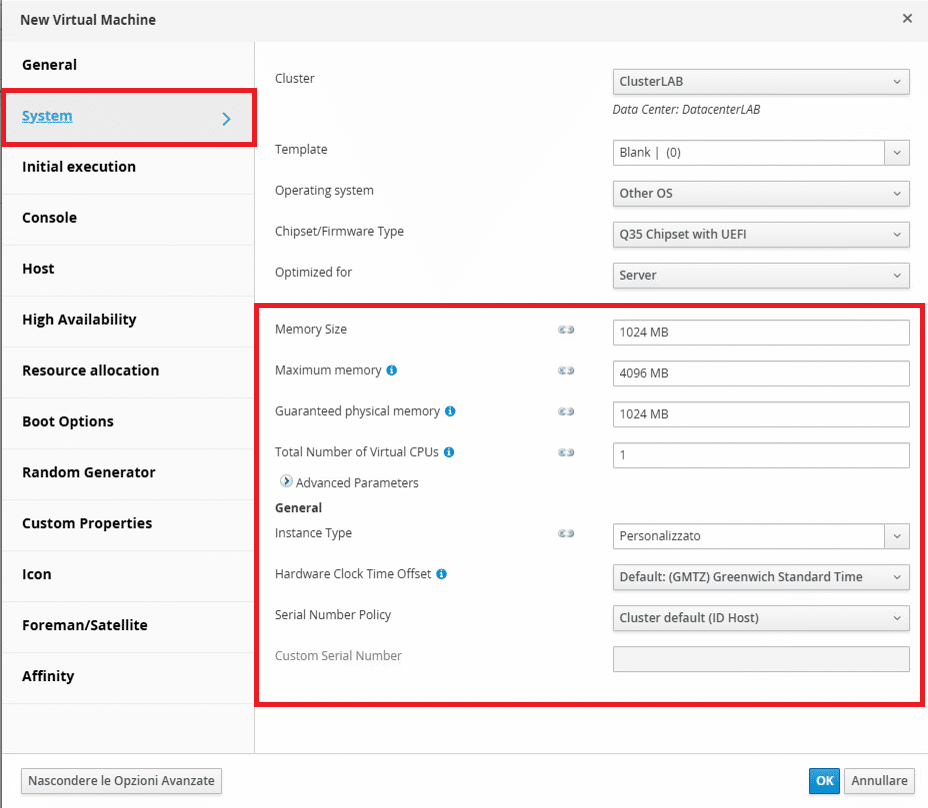Viewport: 928px width, 808px height.
Task: Confirm with the OK button
Action: pyautogui.click(x=824, y=781)
